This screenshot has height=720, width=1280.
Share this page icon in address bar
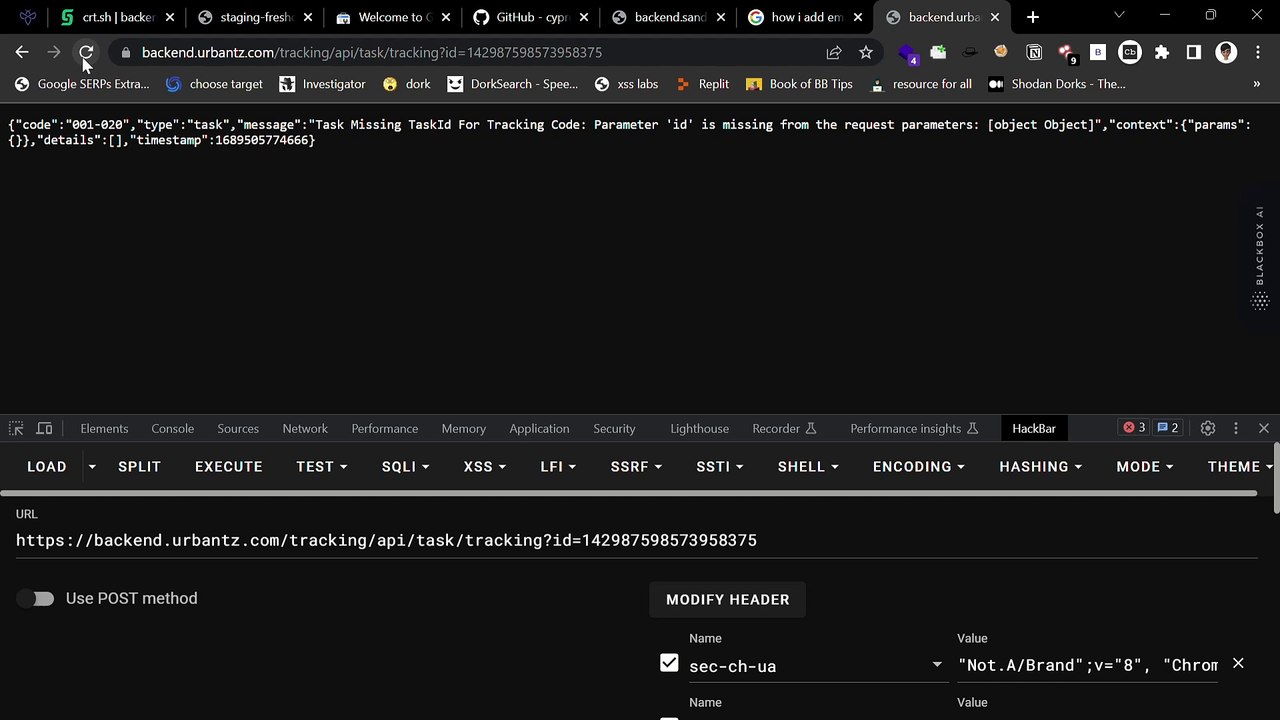tap(834, 52)
